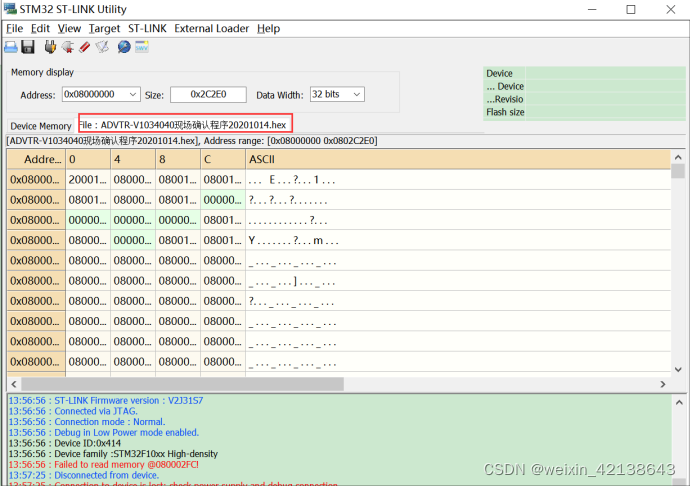Select the ASCII cell '............?...'
This screenshot has width=690, height=486.
pos(458,220)
